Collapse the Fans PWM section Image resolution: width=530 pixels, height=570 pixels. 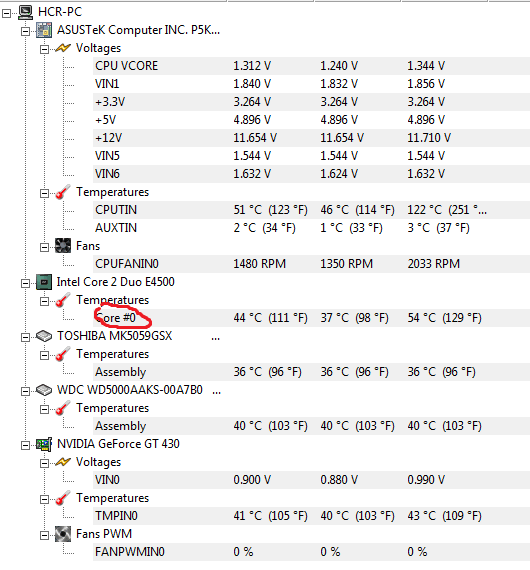click(x=44, y=535)
